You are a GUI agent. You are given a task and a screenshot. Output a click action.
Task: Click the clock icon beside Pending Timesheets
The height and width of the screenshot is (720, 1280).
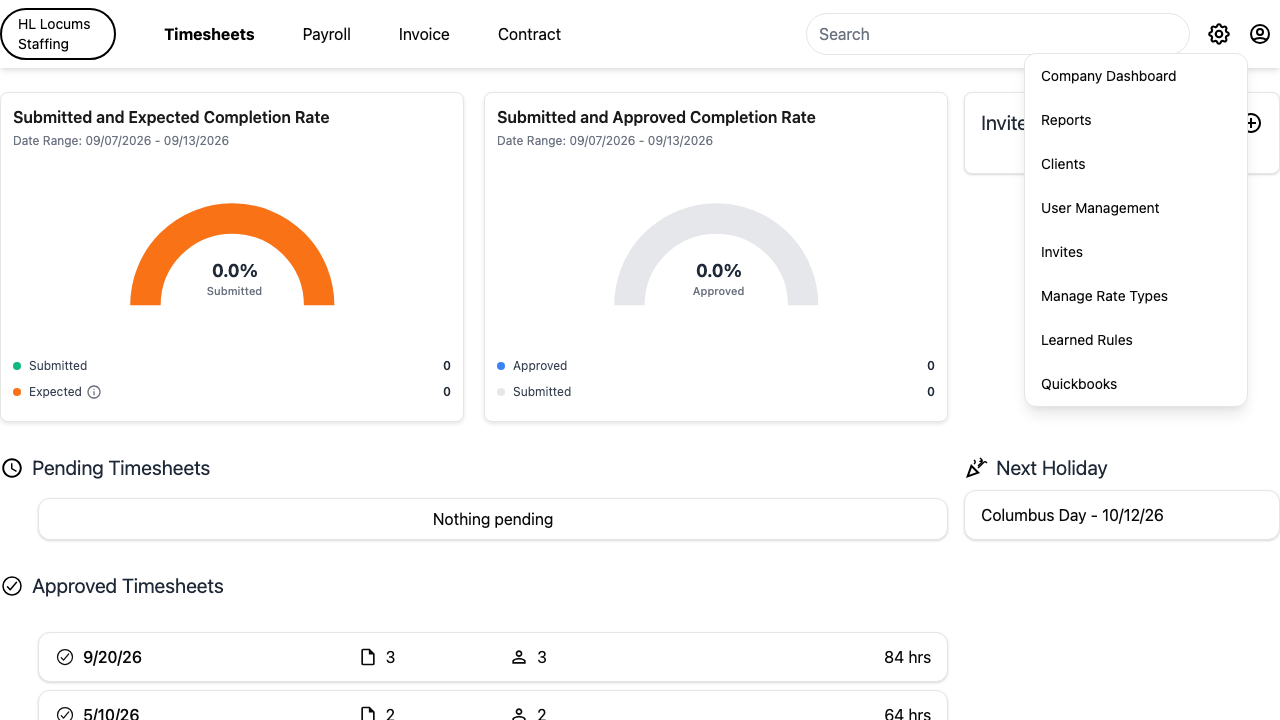12,468
